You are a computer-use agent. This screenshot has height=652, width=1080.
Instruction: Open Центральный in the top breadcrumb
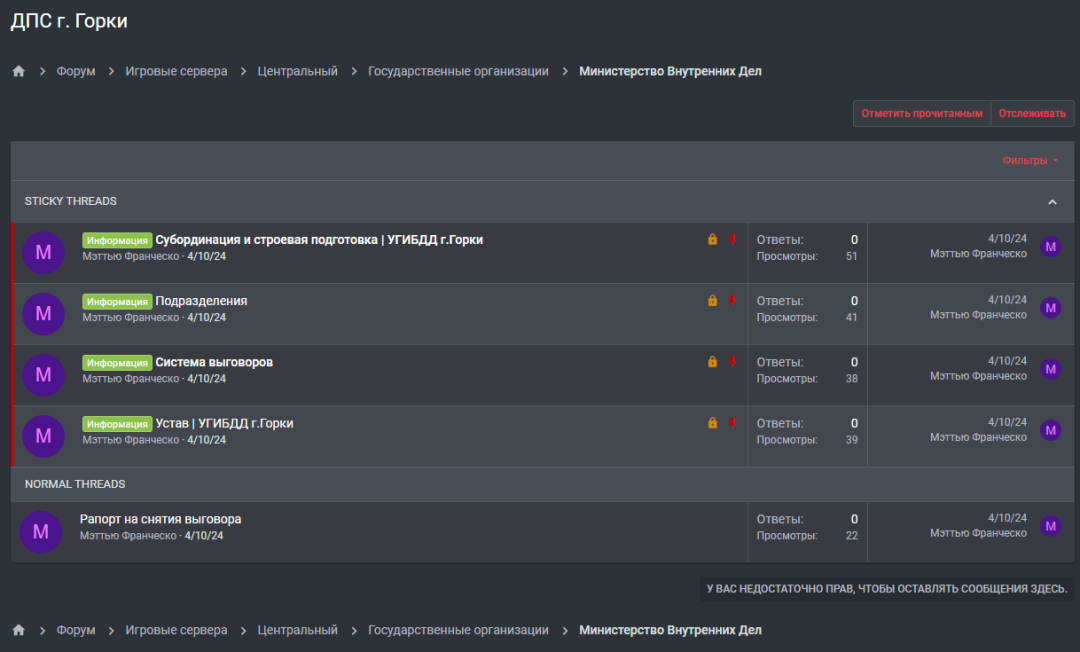point(297,71)
